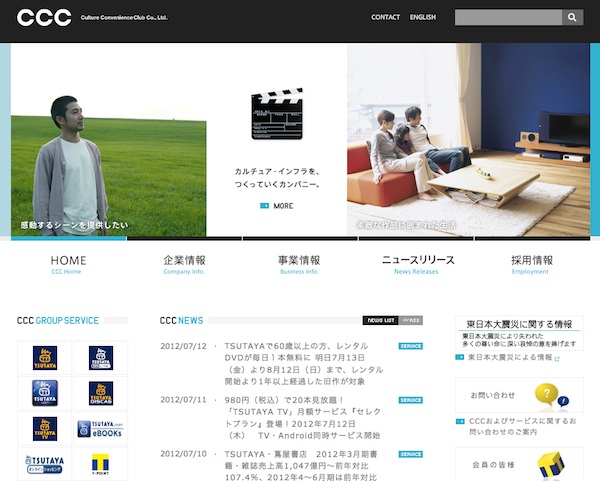Viewport: 600px width, 481px height.
Task: Click the NEWS LIST button
Action: [x=381, y=321]
